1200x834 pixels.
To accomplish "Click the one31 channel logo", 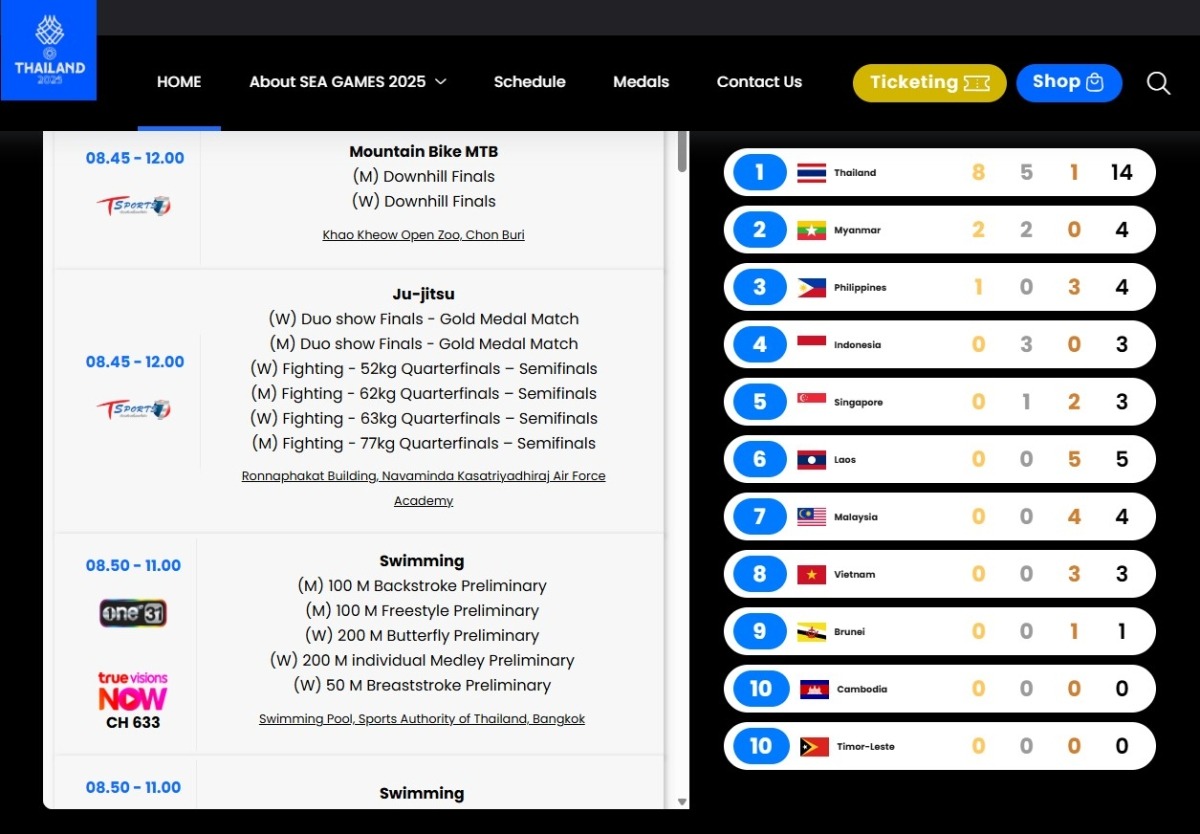I will point(133,612).
